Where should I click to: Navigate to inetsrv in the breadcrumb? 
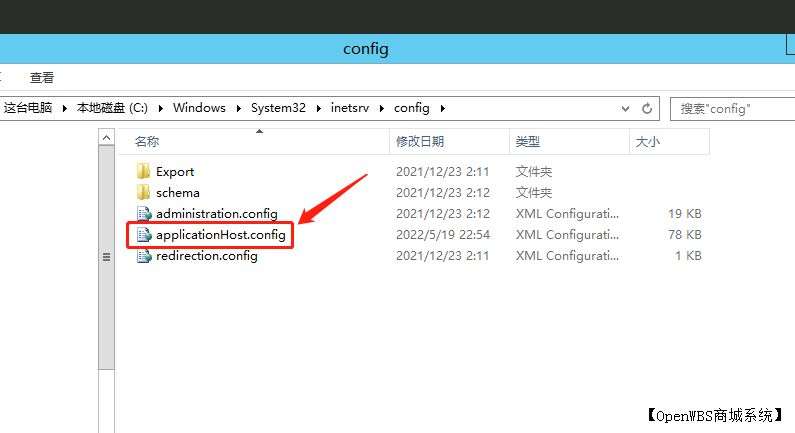click(350, 108)
